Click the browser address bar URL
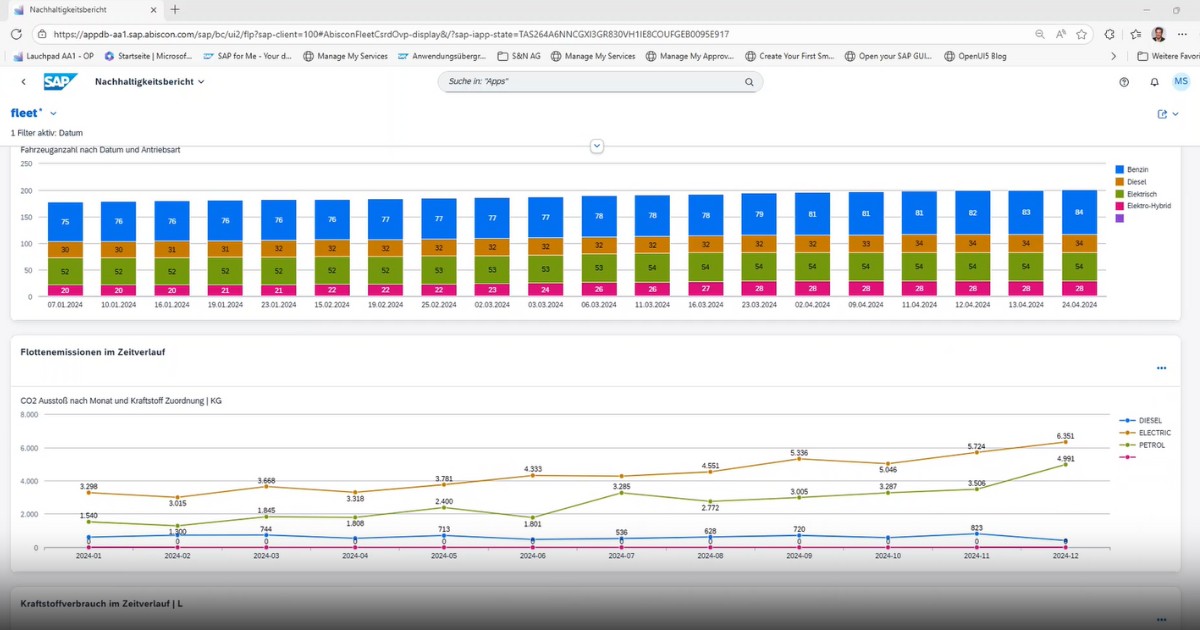 (x=391, y=34)
